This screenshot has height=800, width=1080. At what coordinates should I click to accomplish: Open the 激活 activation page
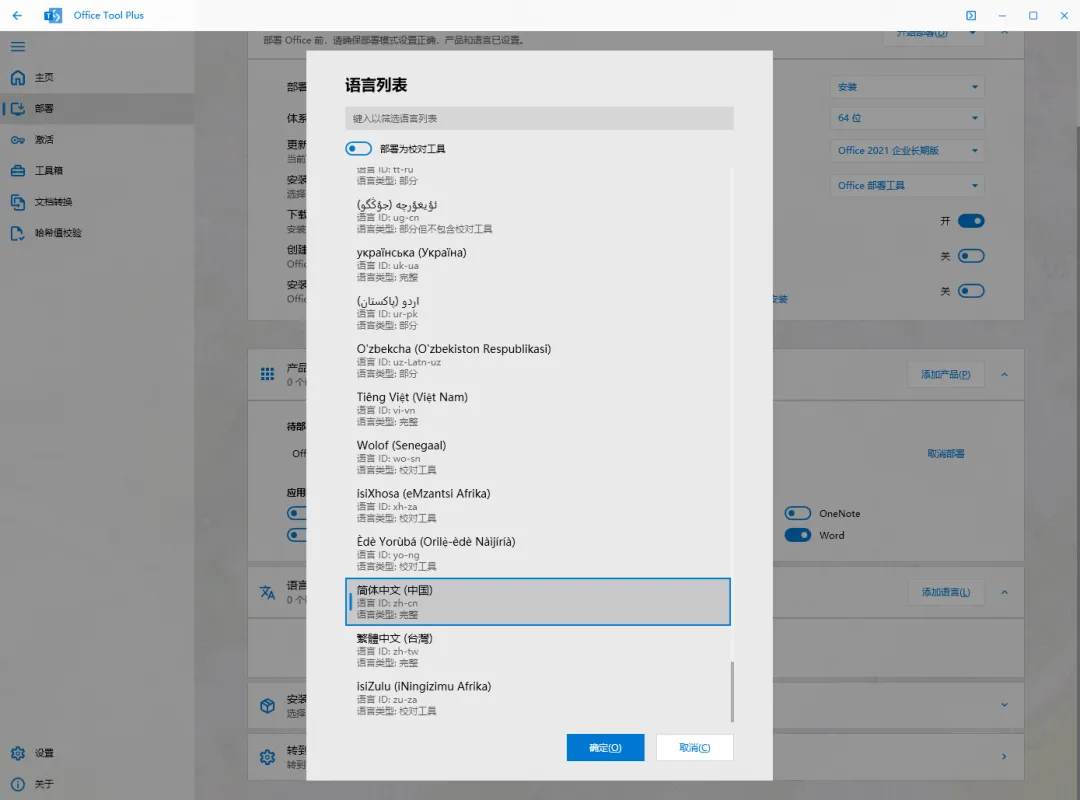(x=97, y=139)
